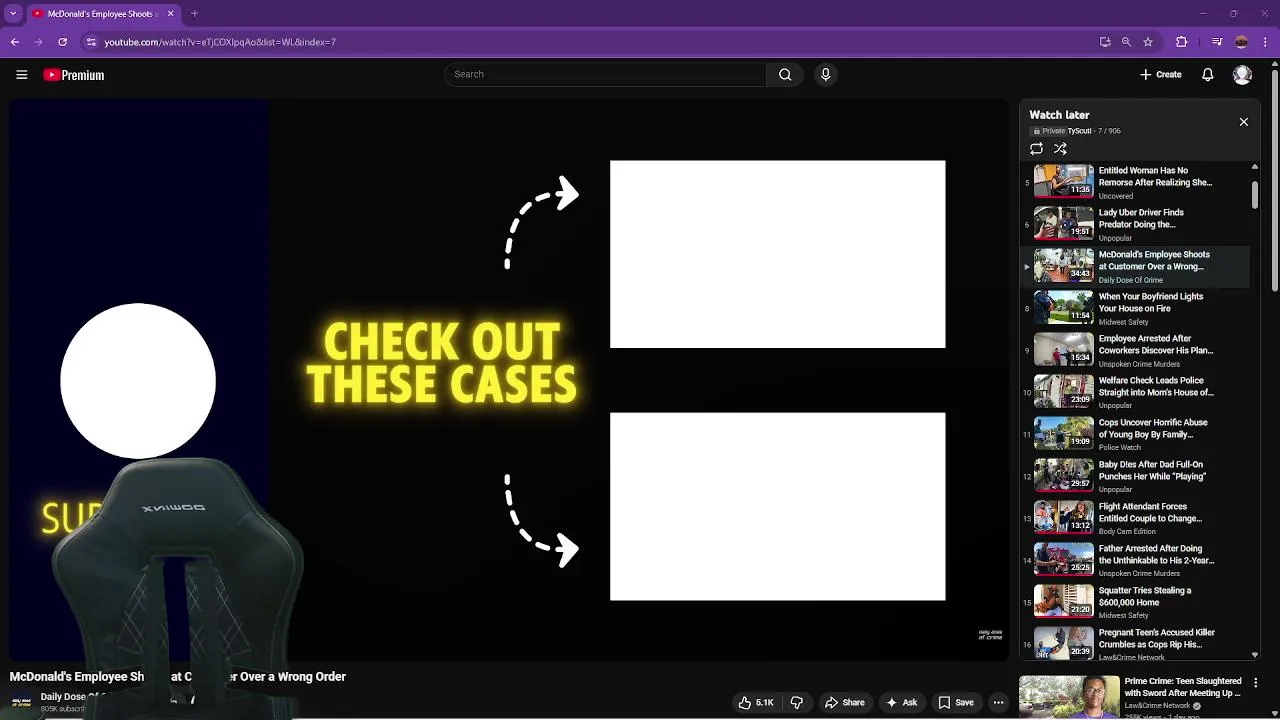
Task: Open TyScuti playlist owner link
Action: tap(1079, 131)
